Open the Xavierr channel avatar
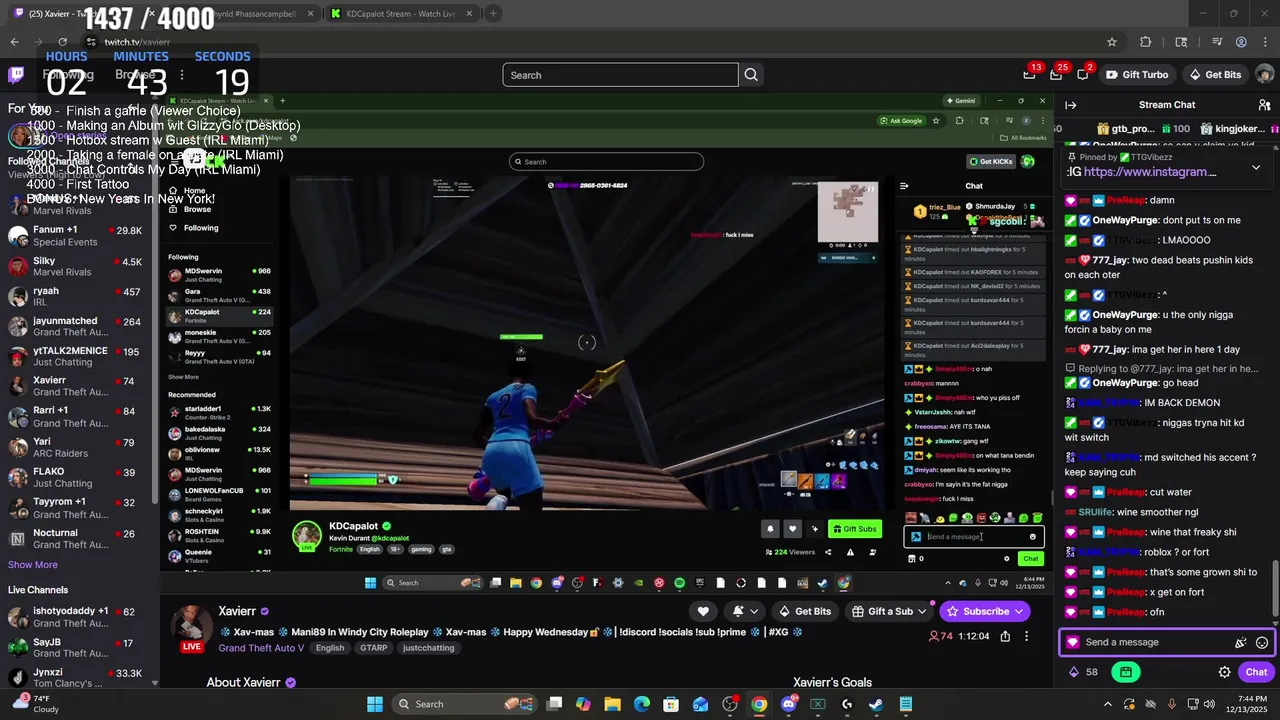 point(190,625)
